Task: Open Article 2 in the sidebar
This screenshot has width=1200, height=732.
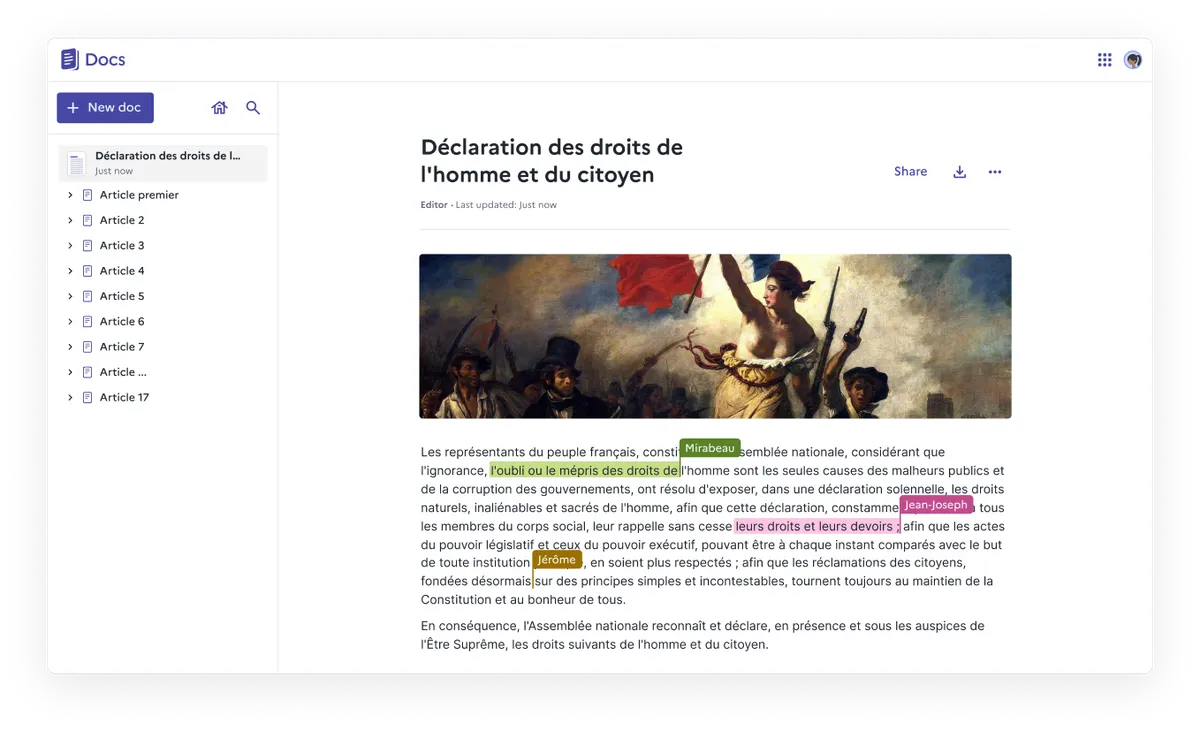Action: pos(122,220)
